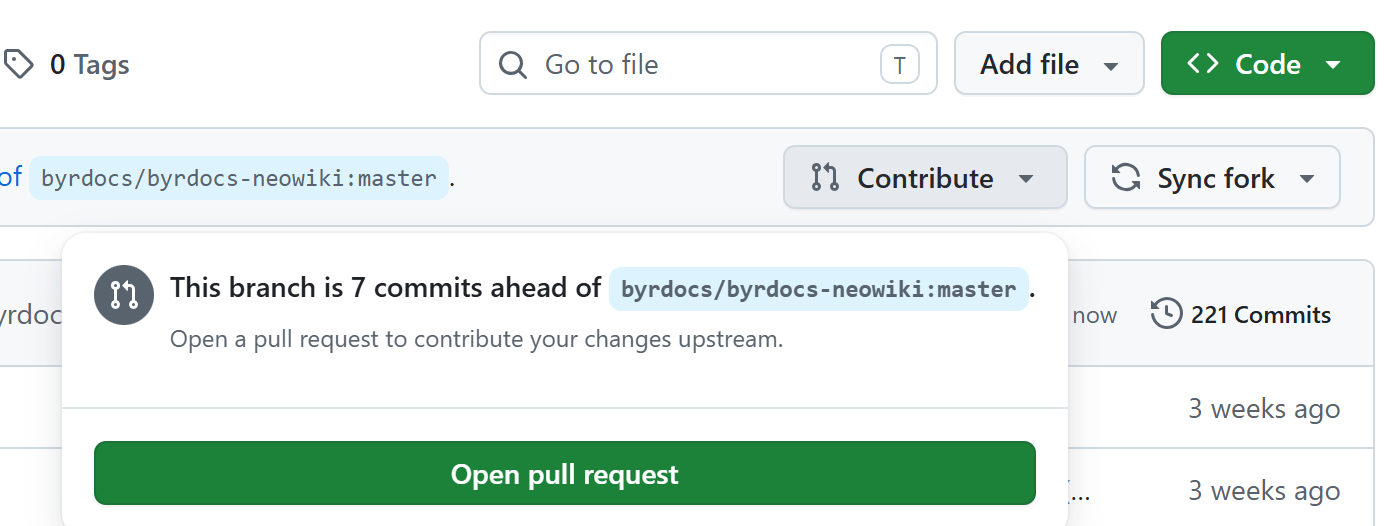Click the round pull request icon in popup
This screenshot has height=526, width=1397.
coord(124,295)
